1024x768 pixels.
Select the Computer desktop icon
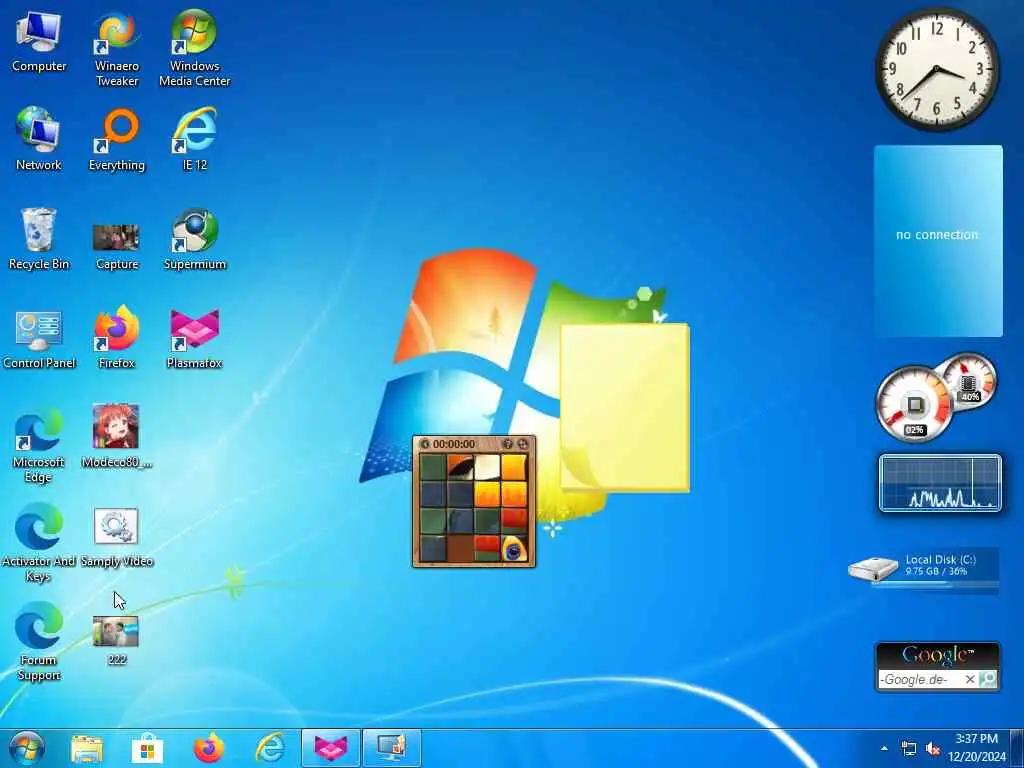click(39, 41)
